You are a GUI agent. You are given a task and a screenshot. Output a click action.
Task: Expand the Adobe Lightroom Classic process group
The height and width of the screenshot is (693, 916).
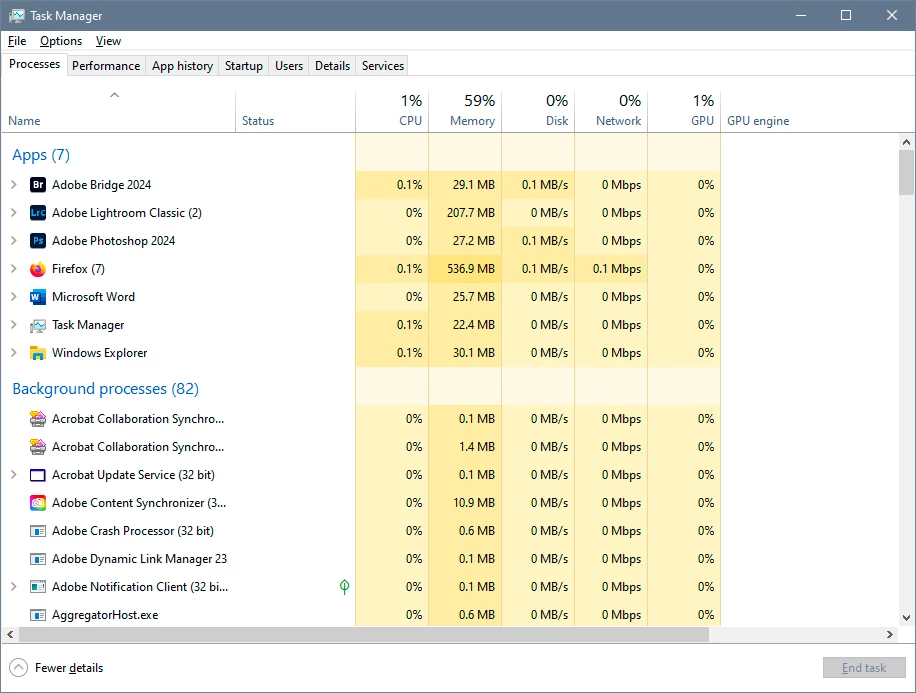click(x=14, y=213)
